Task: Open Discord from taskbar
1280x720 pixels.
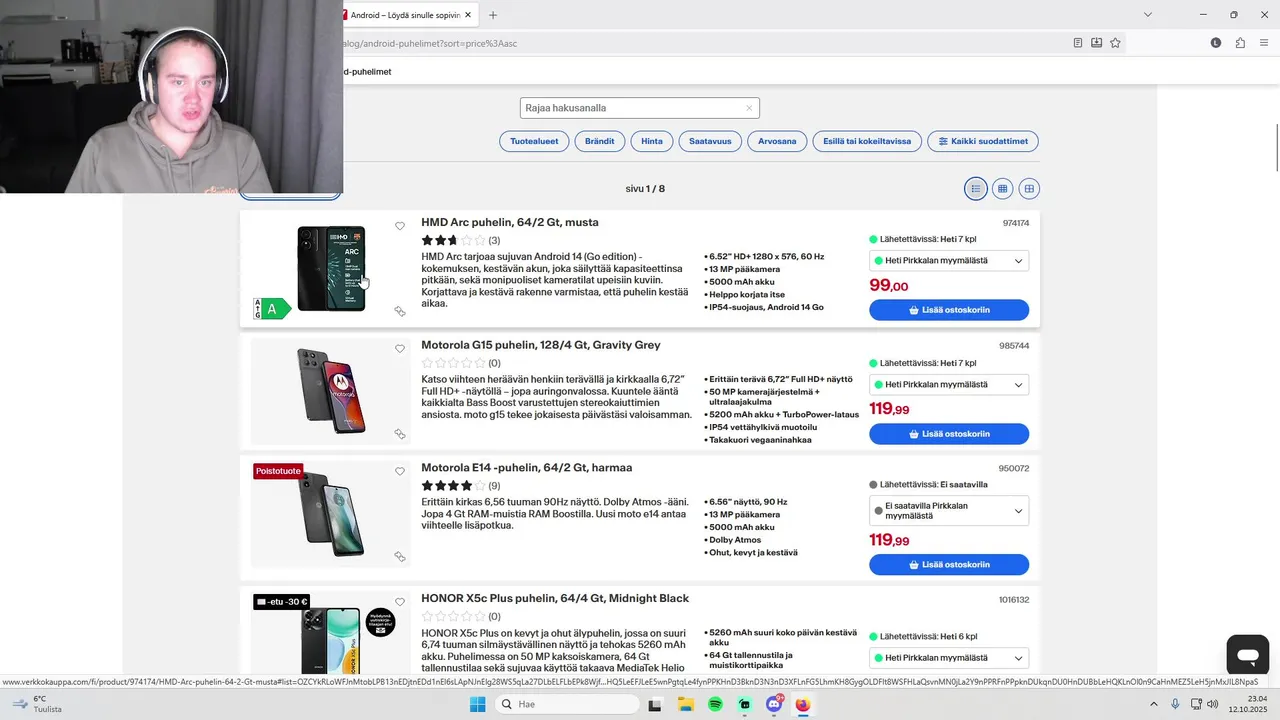Action: point(773,704)
